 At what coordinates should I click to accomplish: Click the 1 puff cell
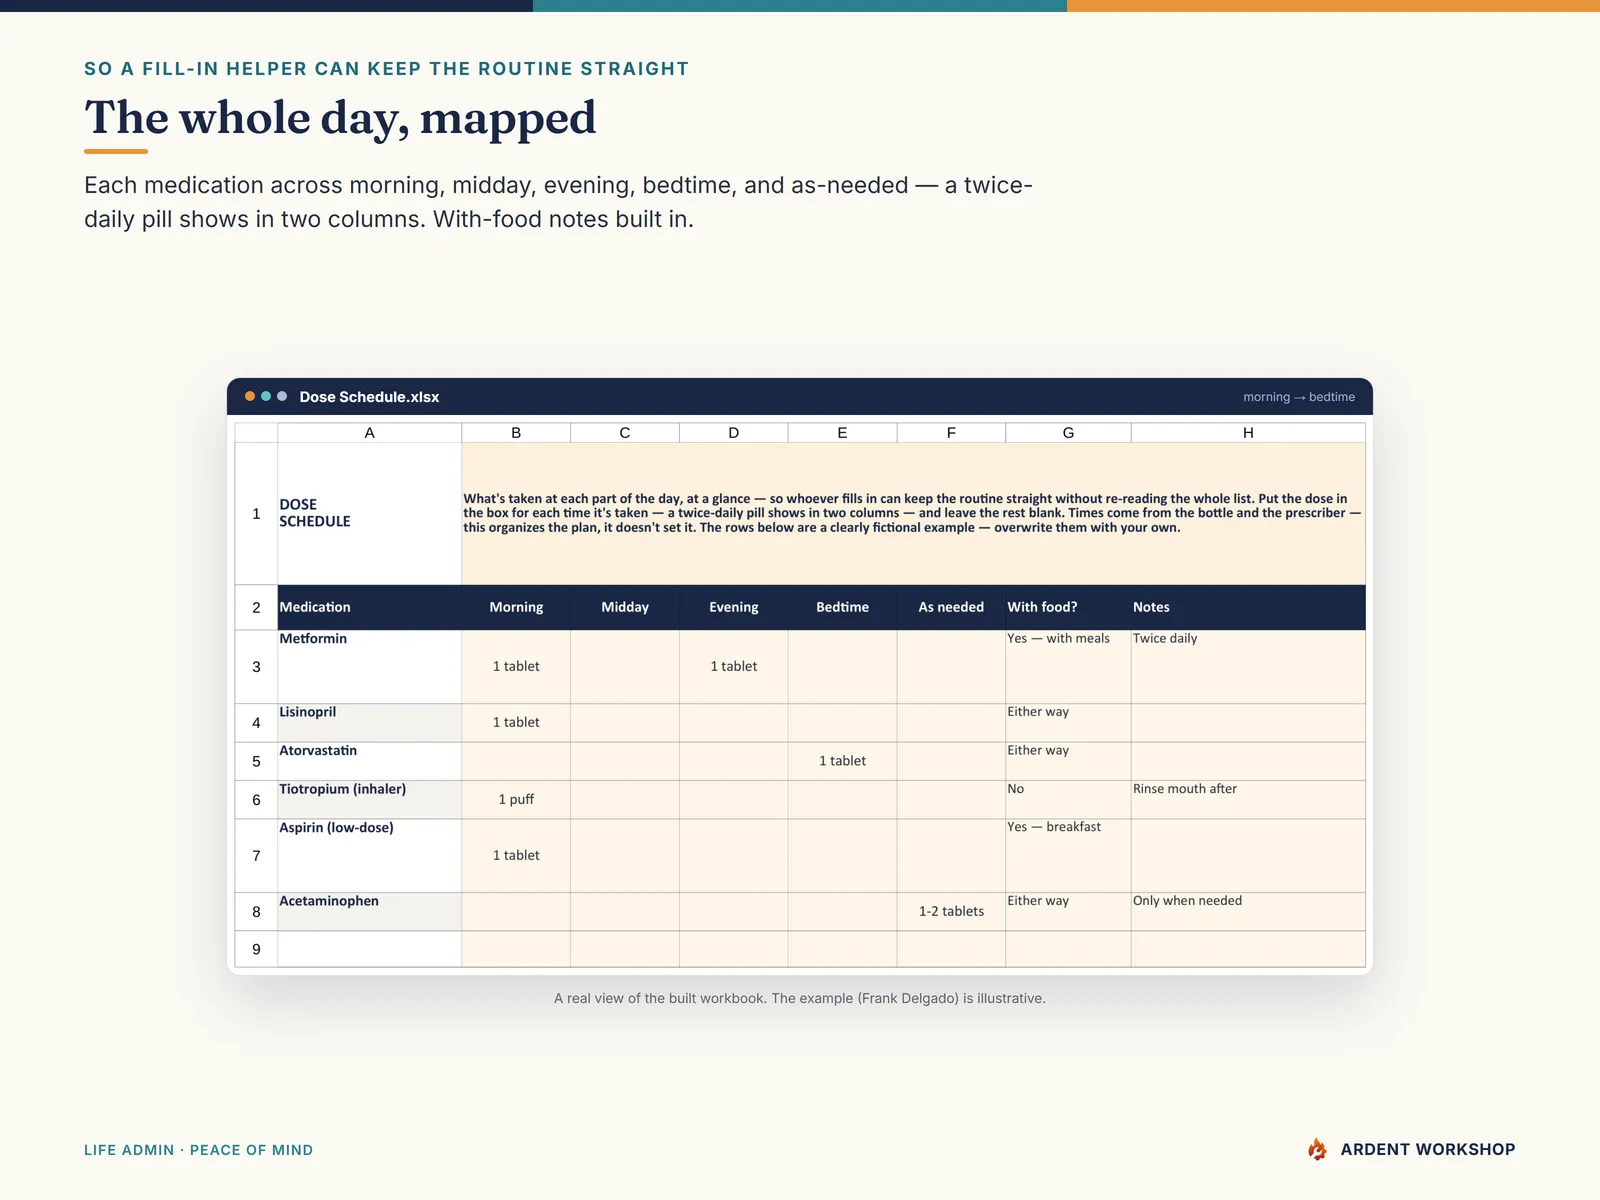516,800
